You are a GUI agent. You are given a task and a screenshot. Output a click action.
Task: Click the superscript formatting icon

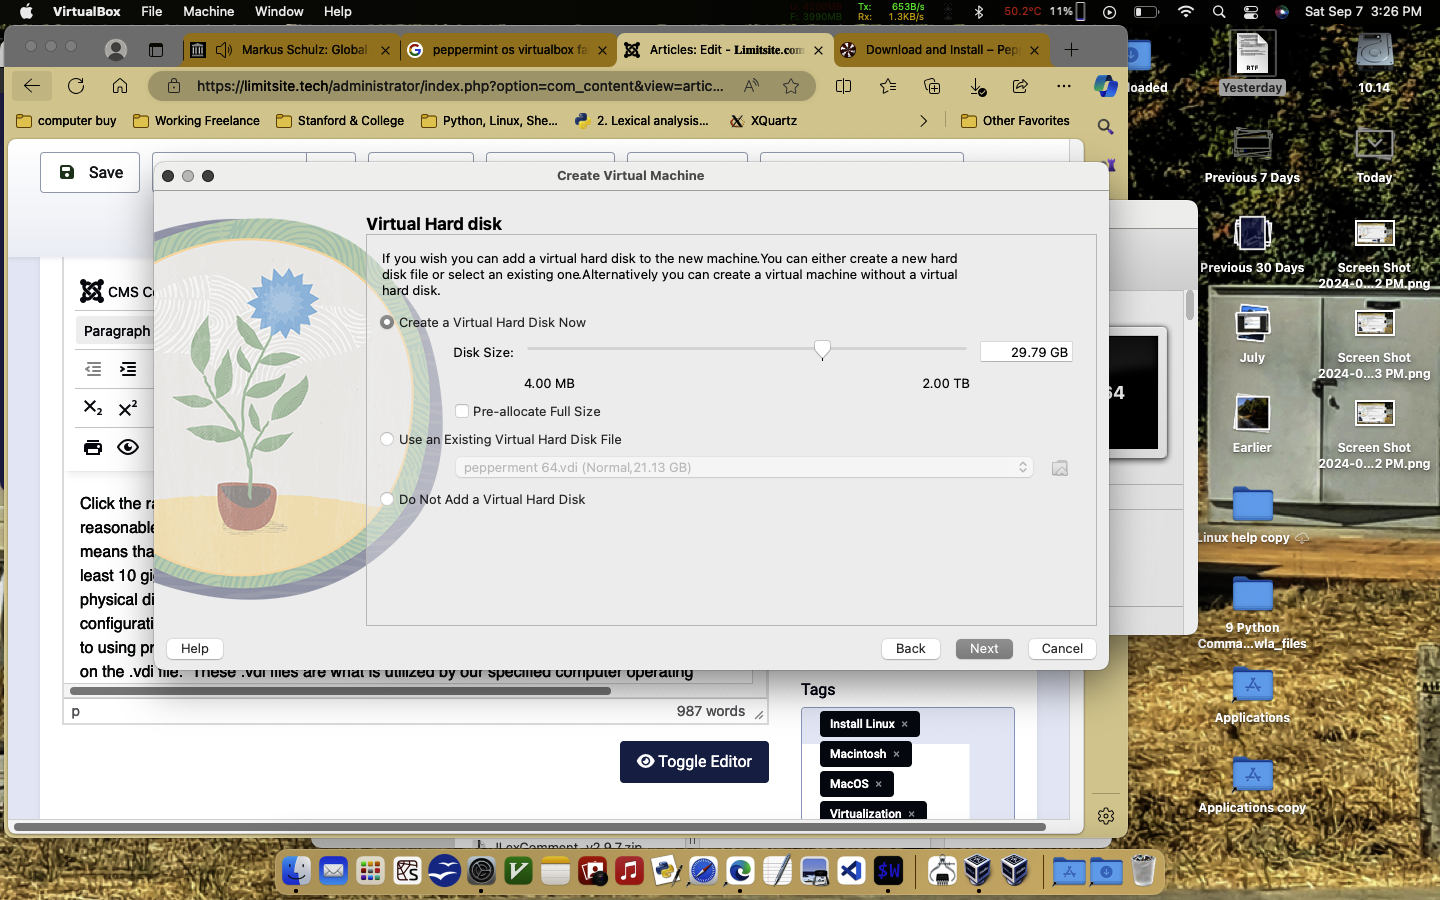(x=128, y=408)
